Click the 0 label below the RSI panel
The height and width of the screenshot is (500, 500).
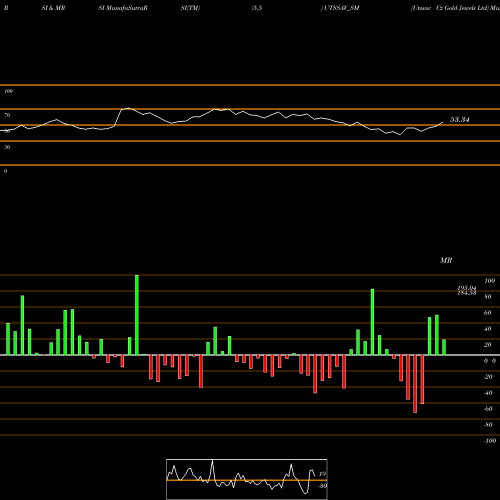coord(5,171)
